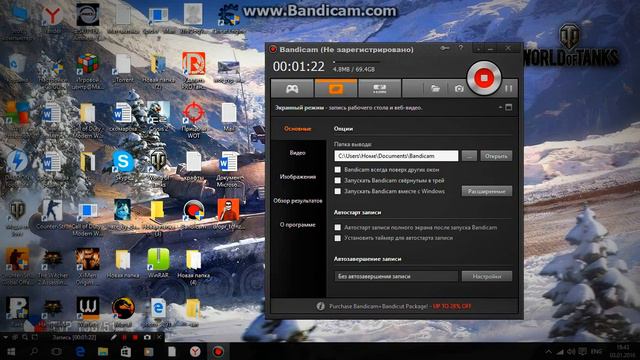Select the HDMI device recording mode tab
640x360 pixels.
pos(380,89)
